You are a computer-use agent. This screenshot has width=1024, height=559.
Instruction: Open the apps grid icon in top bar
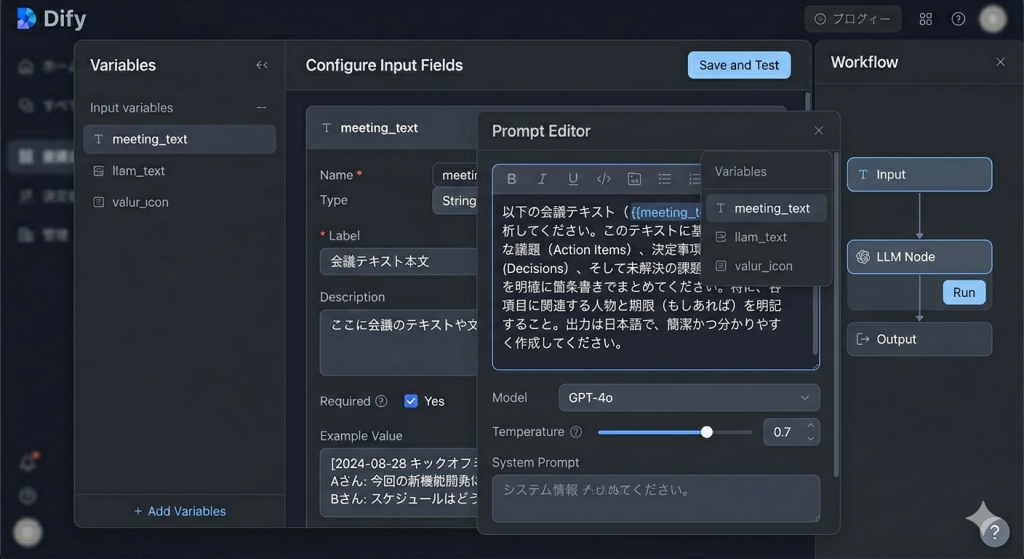pos(926,19)
